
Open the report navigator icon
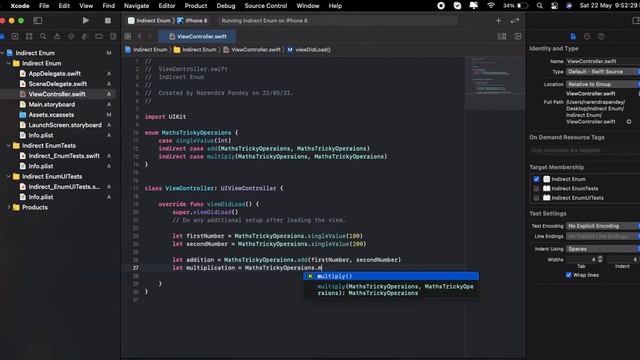(x=113, y=36)
